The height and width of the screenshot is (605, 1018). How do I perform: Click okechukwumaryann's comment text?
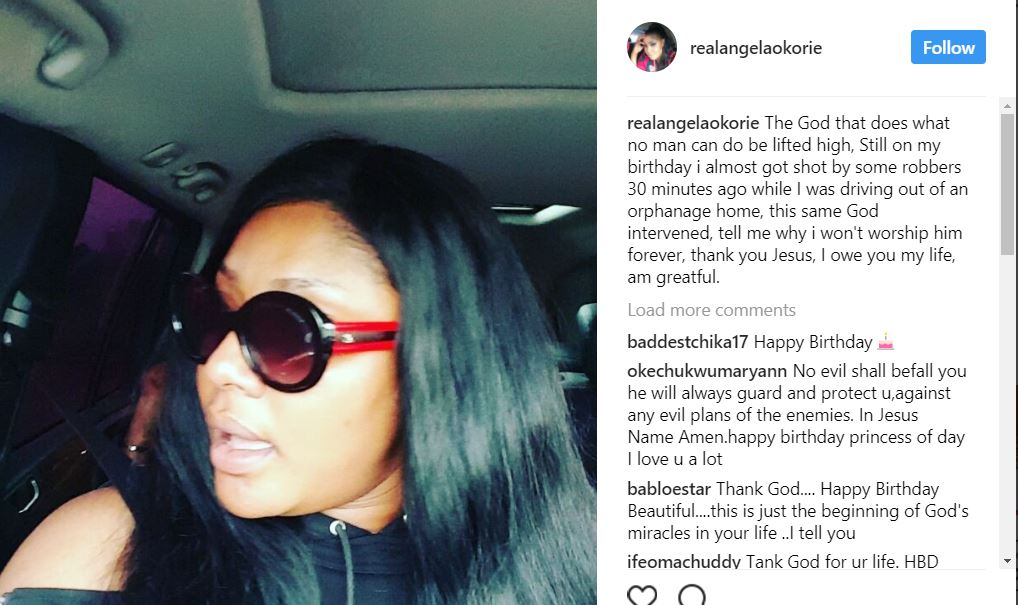(797, 415)
